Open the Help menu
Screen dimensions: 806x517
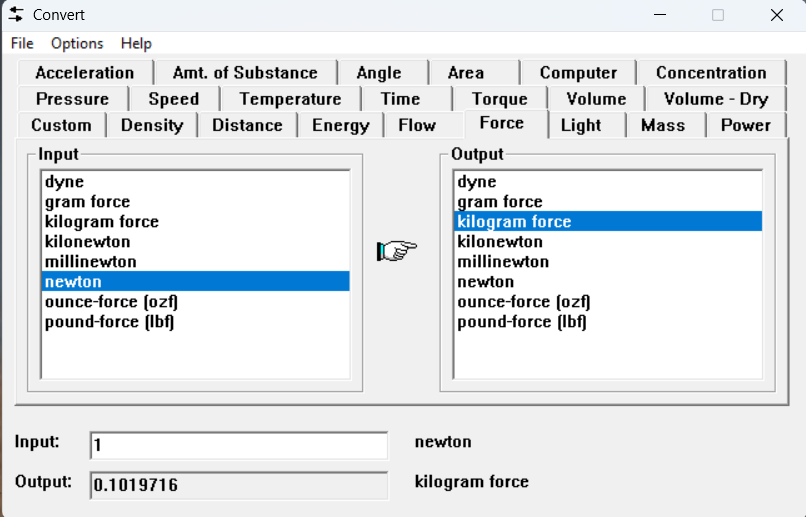pyautogui.click(x=136, y=43)
